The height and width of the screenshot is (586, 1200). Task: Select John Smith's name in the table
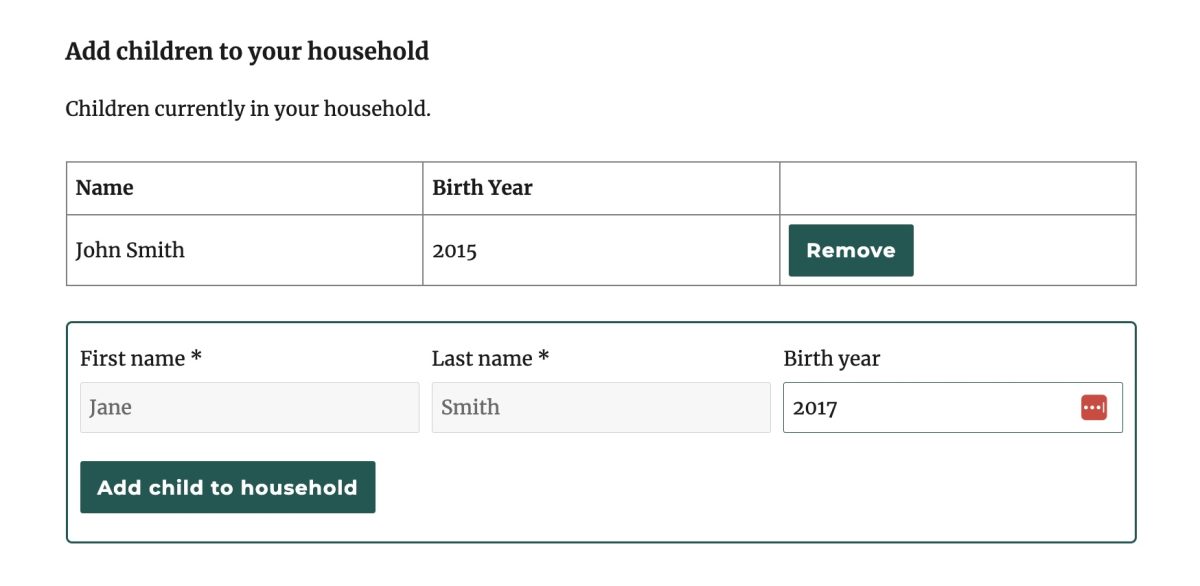coord(130,250)
